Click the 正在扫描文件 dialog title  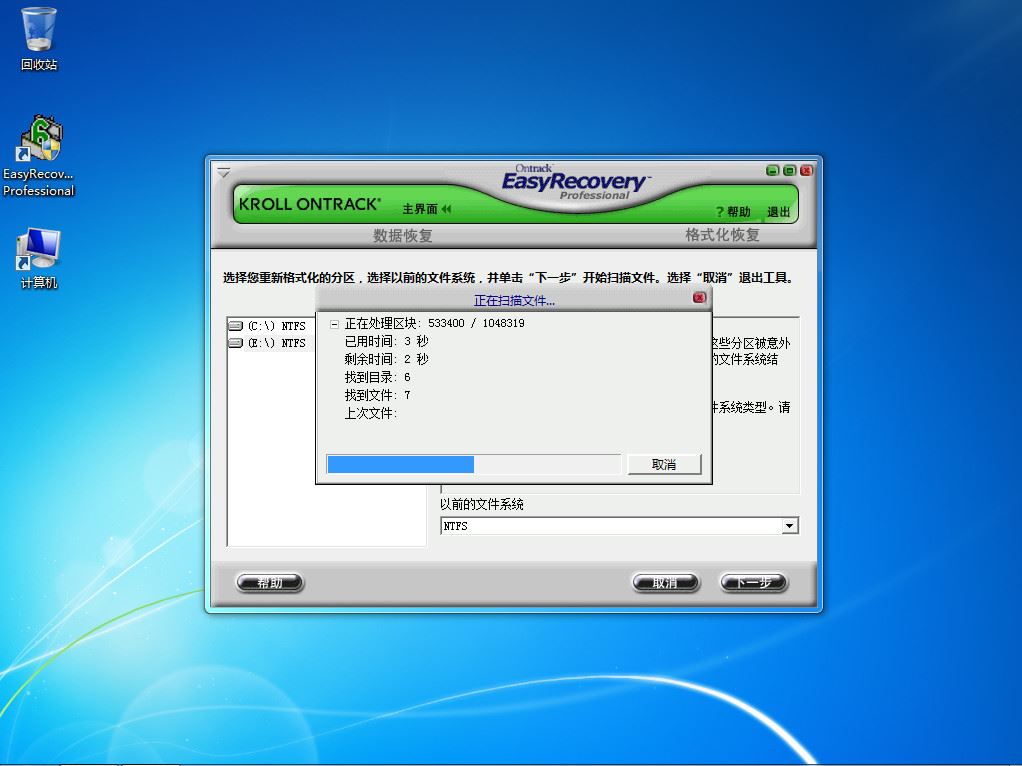point(514,301)
